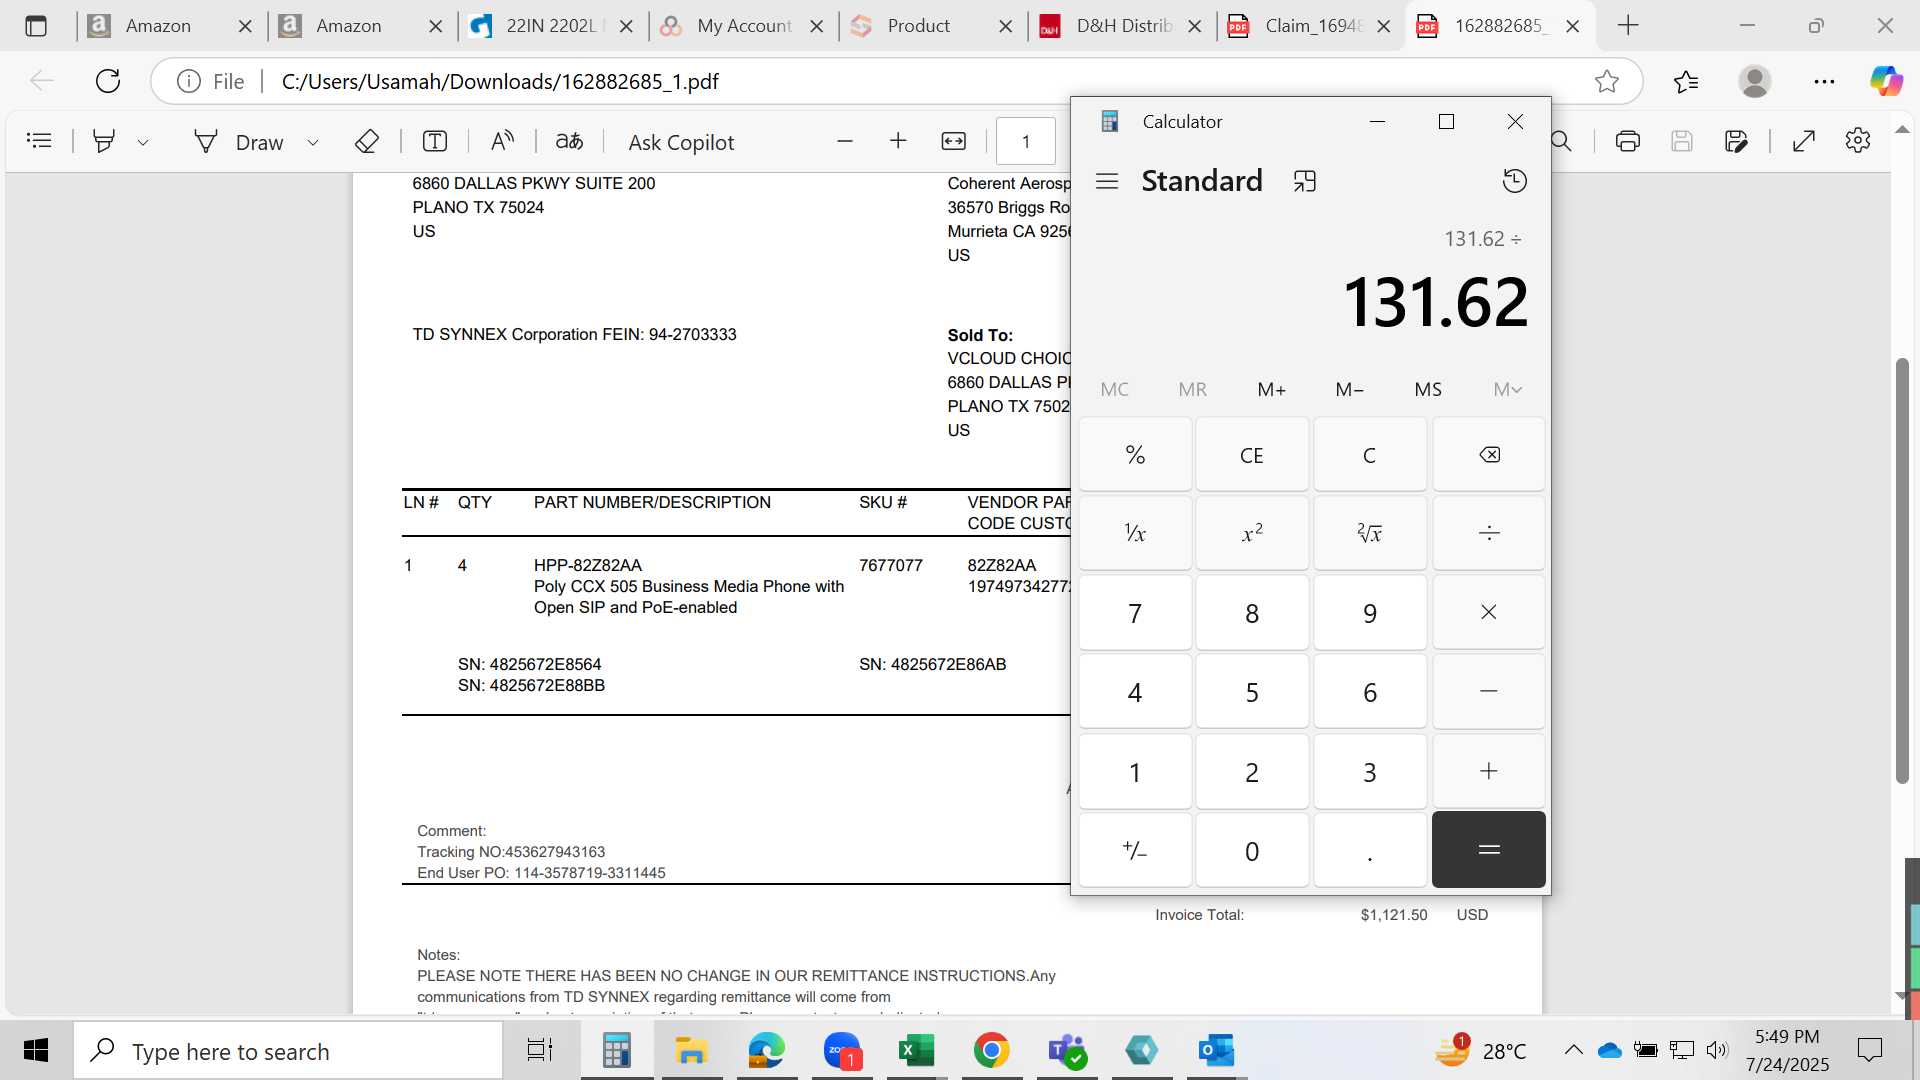
Task: Click Save as icon in PDF toolbar
Action: point(1737,141)
